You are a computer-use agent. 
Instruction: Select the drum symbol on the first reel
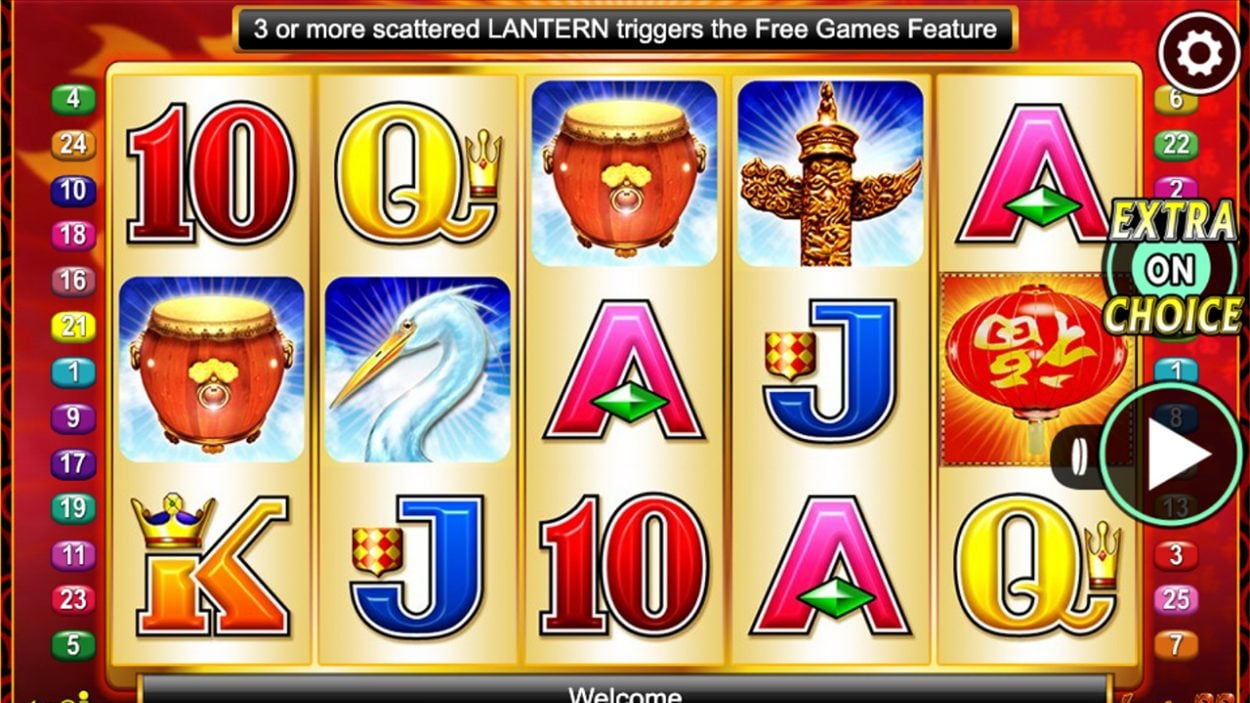pos(211,369)
